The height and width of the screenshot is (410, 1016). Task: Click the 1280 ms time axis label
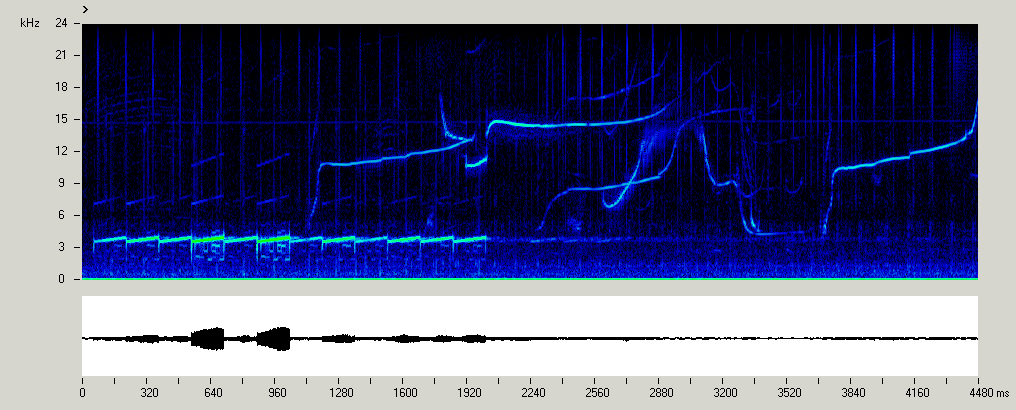click(341, 393)
